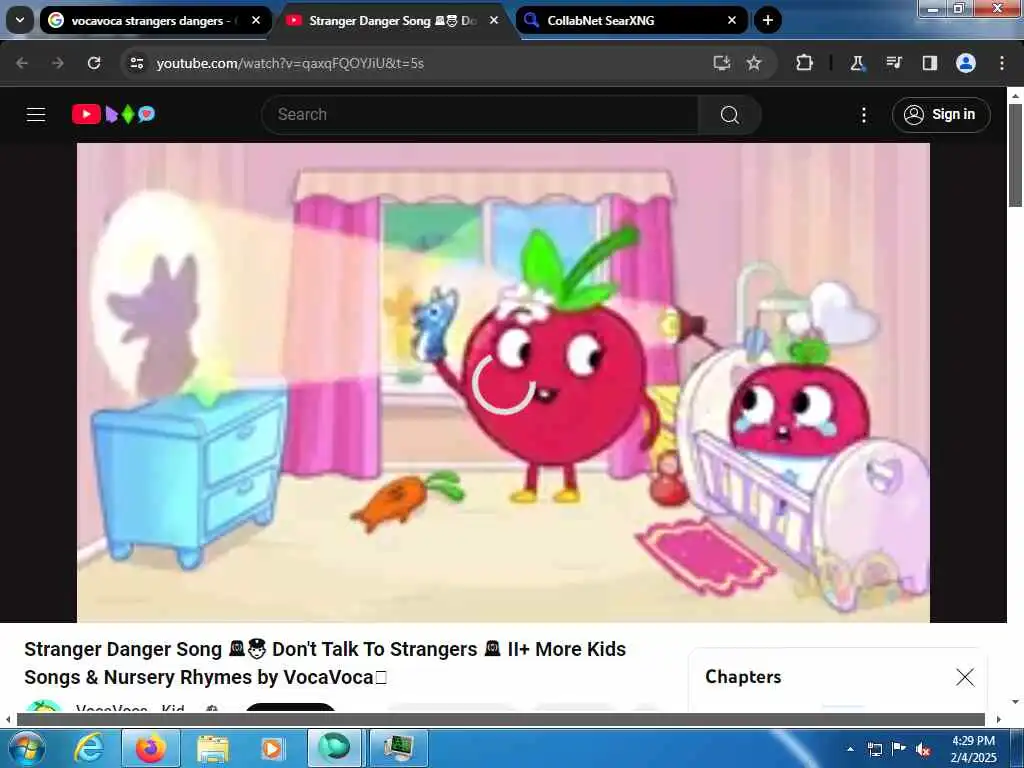This screenshot has width=1024, height=768.
Task: Click the scroll right arrow
Action: click(998, 719)
